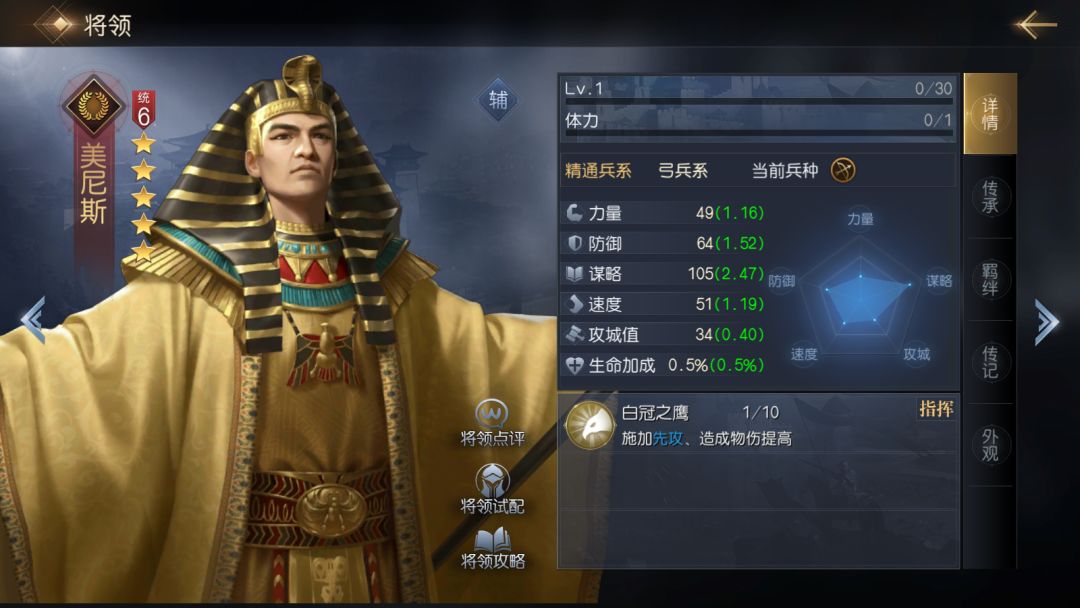This screenshot has height=608, width=1080.
Task: Open the 羁绊 tab
Action: pyautogui.click(x=990, y=280)
